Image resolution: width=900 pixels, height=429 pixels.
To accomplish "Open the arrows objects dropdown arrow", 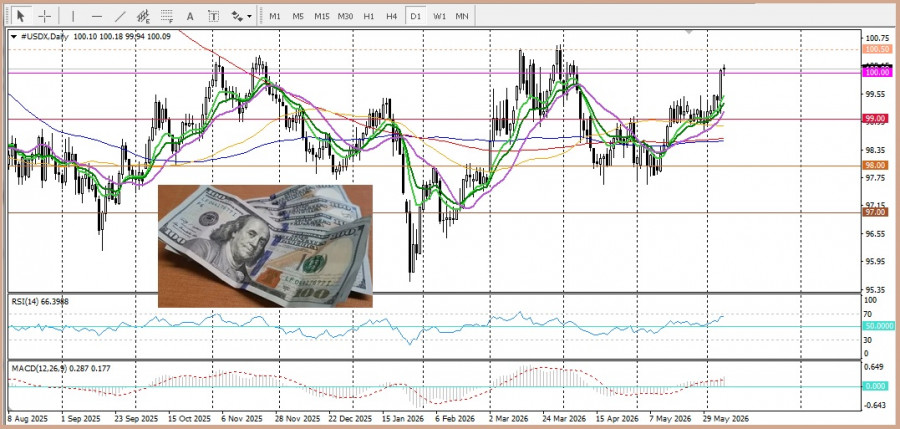I will pyautogui.click(x=249, y=17).
